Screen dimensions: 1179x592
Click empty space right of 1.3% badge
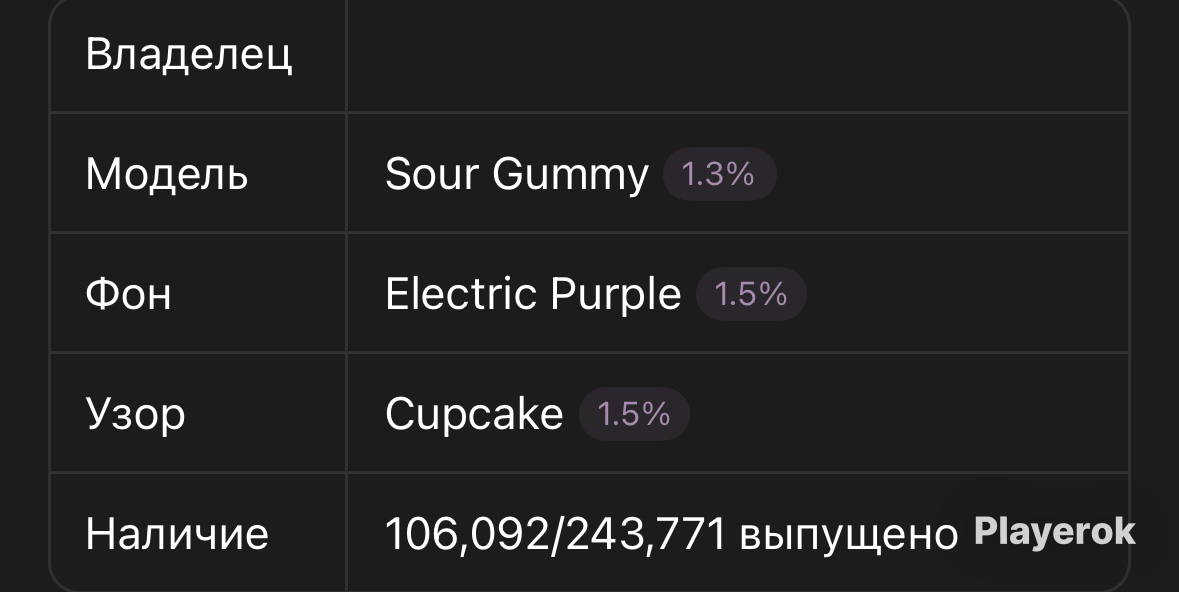click(x=952, y=174)
